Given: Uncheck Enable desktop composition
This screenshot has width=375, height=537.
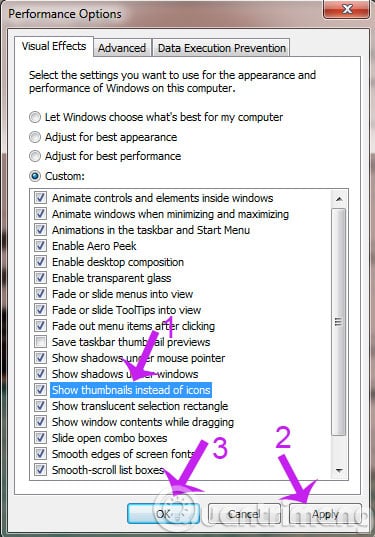Looking at the screenshot, I should point(40,262).
